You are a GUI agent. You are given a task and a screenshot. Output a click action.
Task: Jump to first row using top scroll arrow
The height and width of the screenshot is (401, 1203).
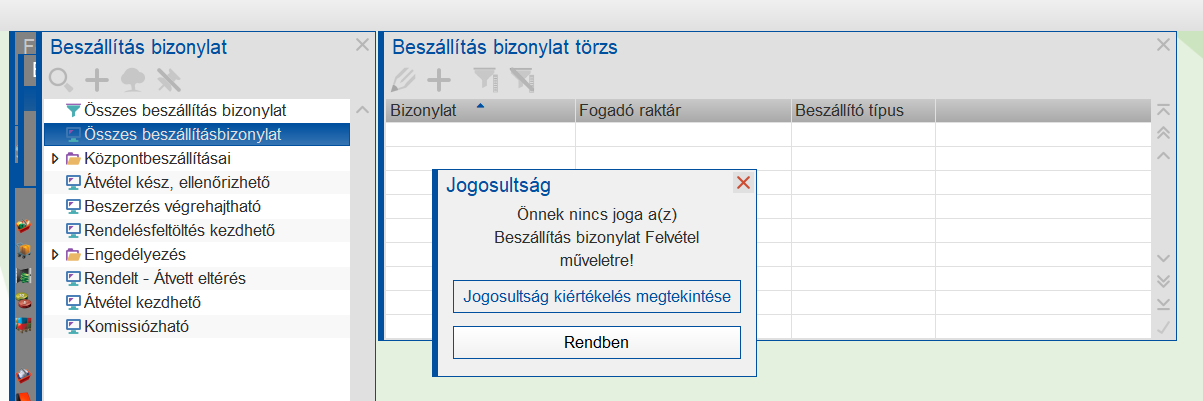(1163, 110)
